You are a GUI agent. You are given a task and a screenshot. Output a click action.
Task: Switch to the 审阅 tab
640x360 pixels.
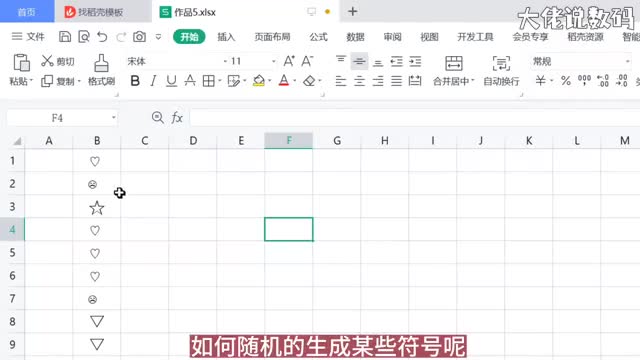pos(392,37)
